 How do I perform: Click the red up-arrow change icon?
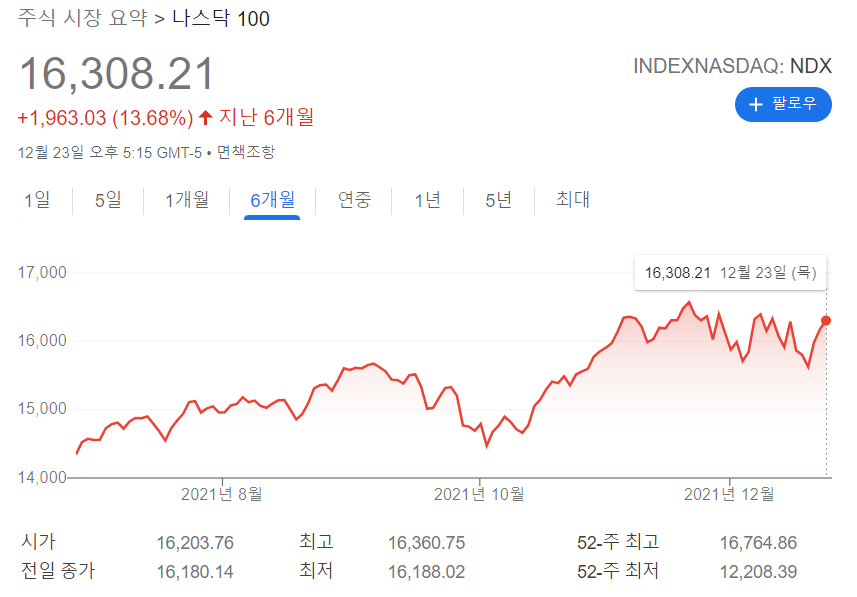(x=206, y=117)
